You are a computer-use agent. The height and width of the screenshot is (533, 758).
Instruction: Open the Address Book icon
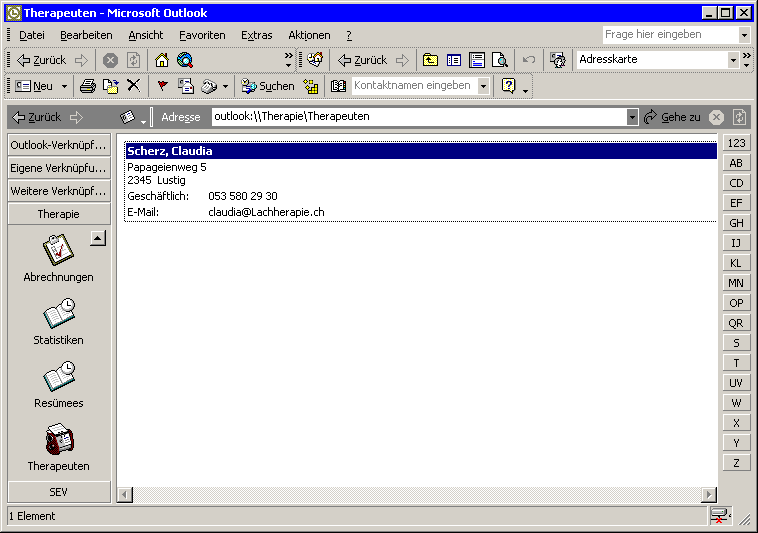point(338,86)
